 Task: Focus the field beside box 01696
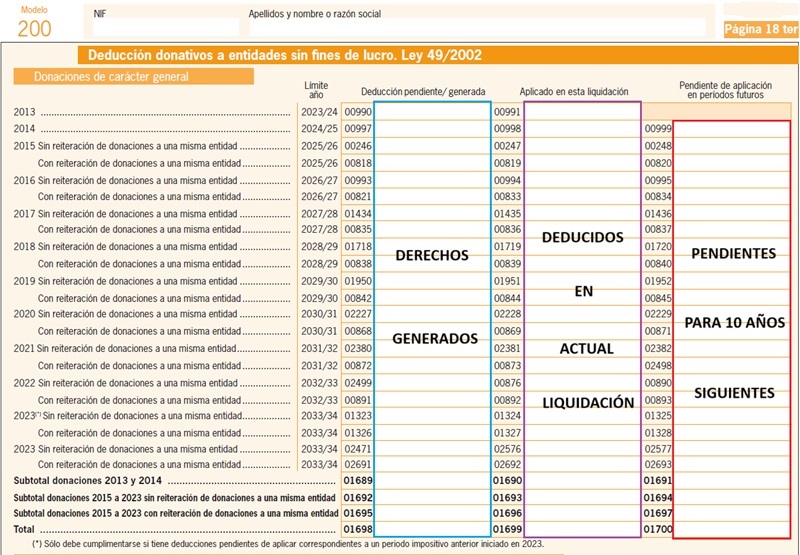[582, 513]
